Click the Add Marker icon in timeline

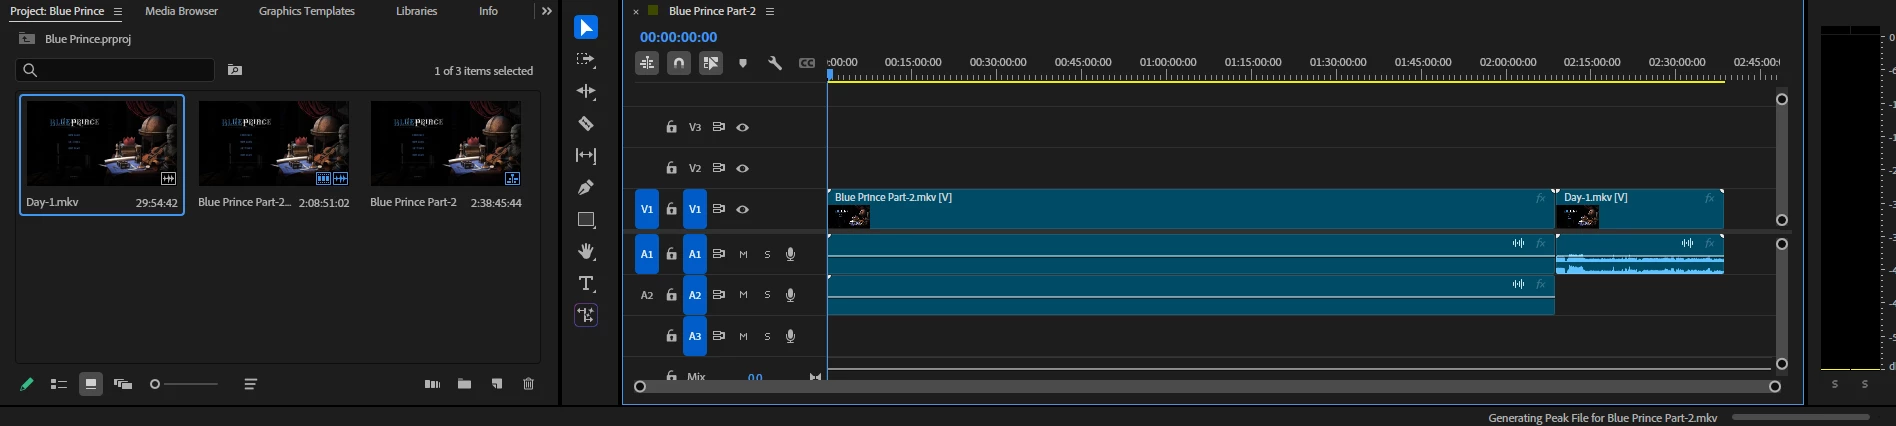tap(742, 63)
